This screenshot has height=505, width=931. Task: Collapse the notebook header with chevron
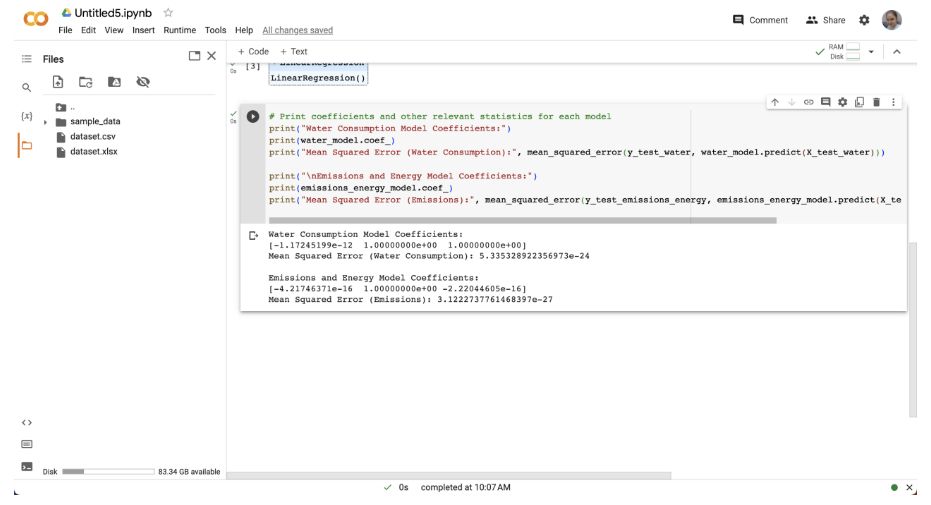click(x=897, y=52)
